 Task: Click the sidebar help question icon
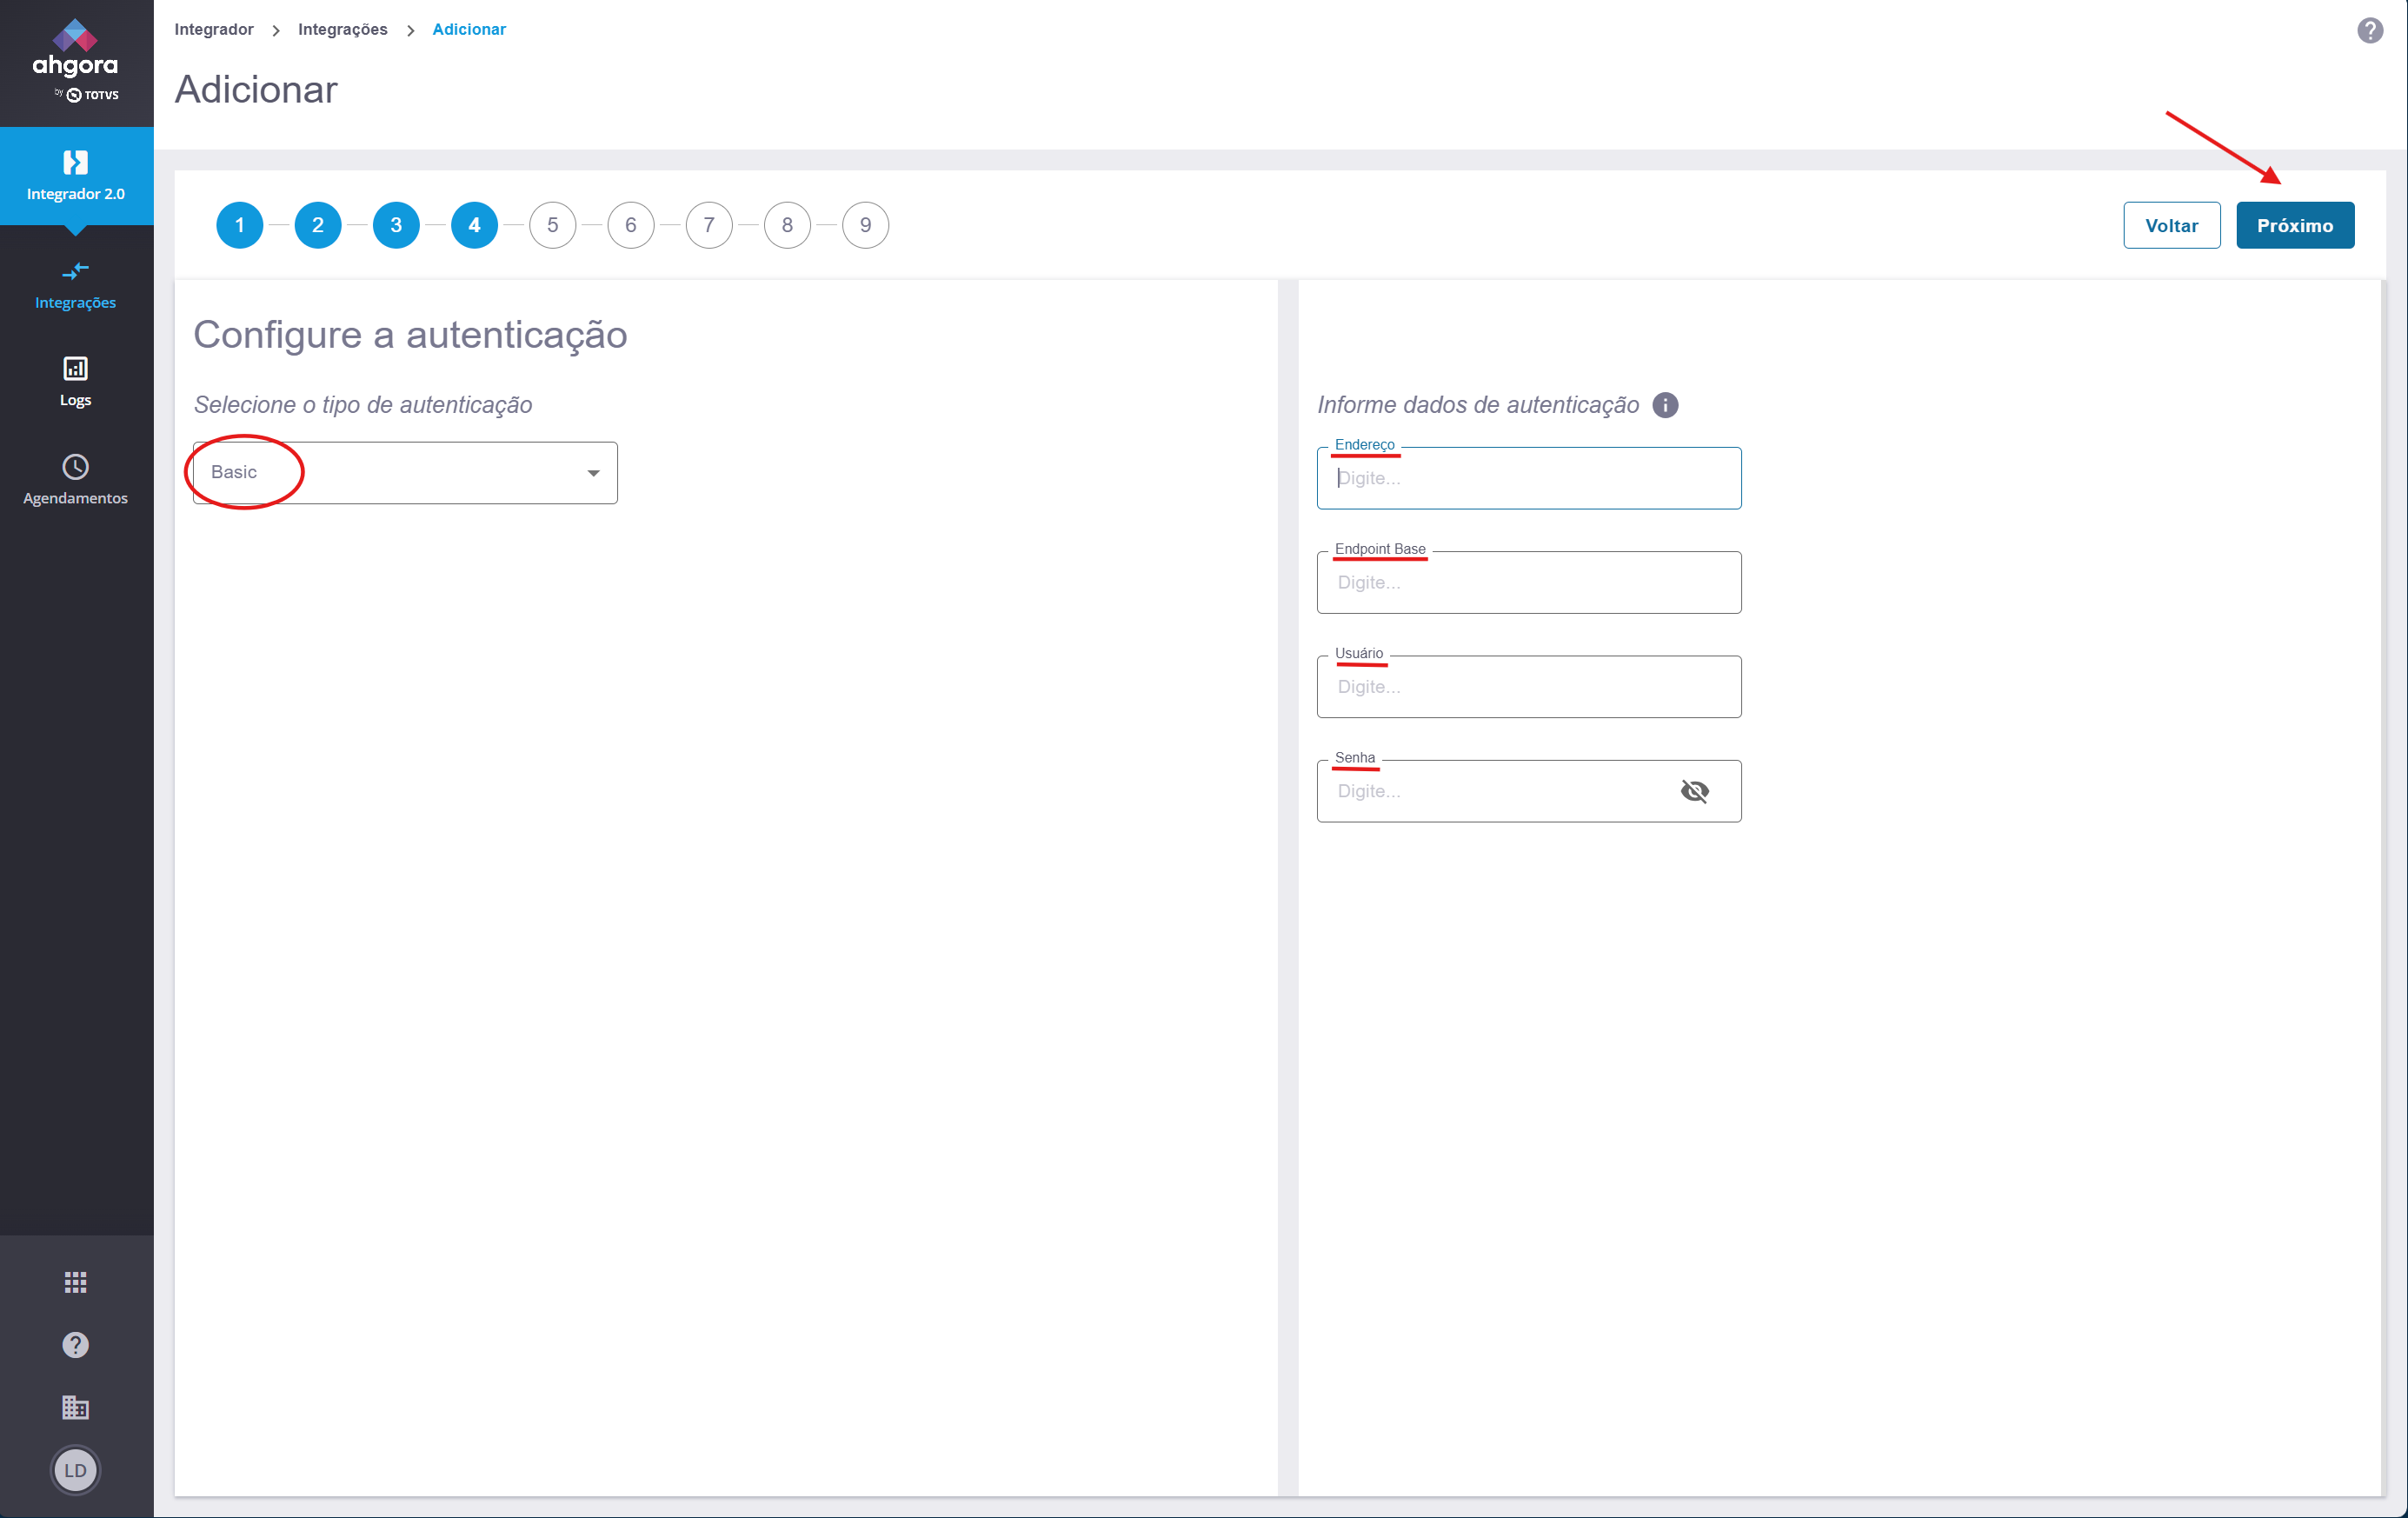(x=75, y=1345)
